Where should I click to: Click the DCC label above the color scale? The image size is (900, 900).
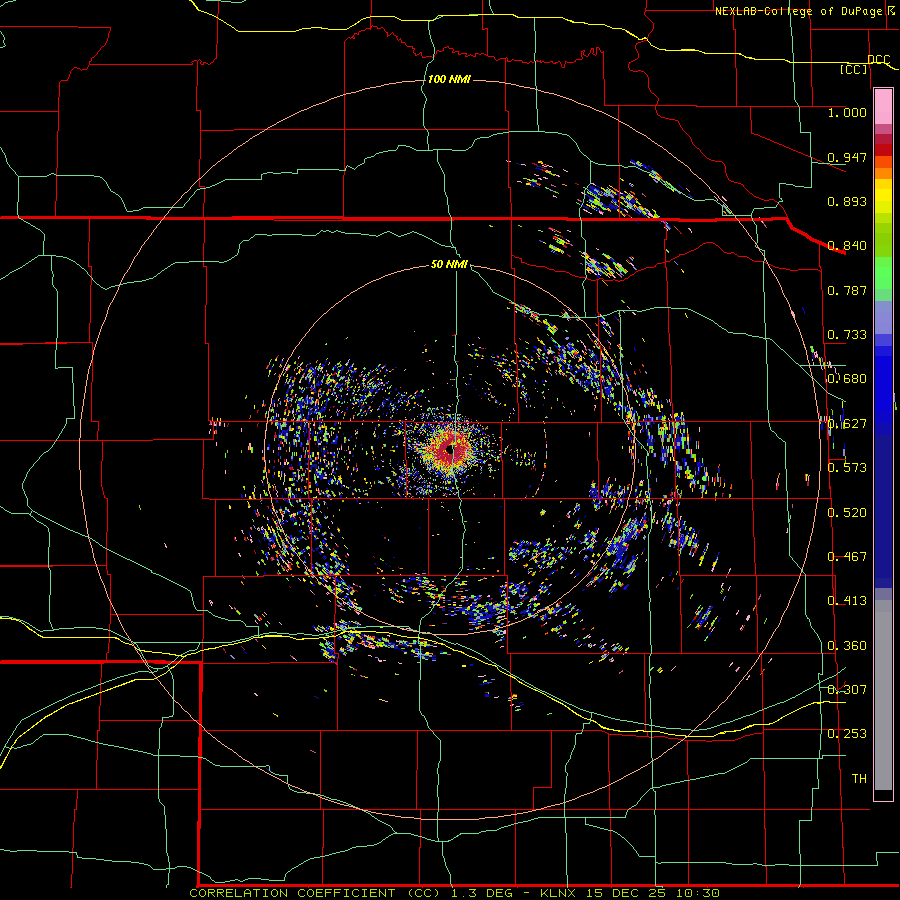click(879, 60)
